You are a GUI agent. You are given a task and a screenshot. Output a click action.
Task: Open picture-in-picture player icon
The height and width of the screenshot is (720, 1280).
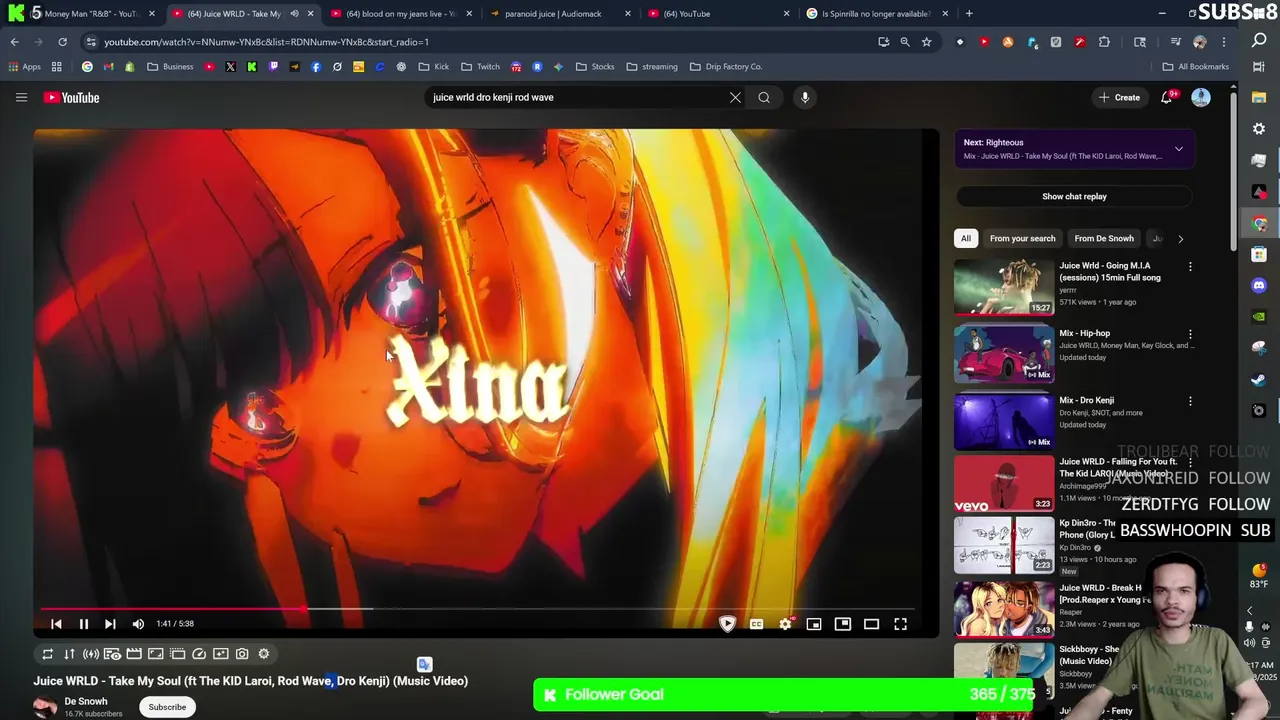843,624
